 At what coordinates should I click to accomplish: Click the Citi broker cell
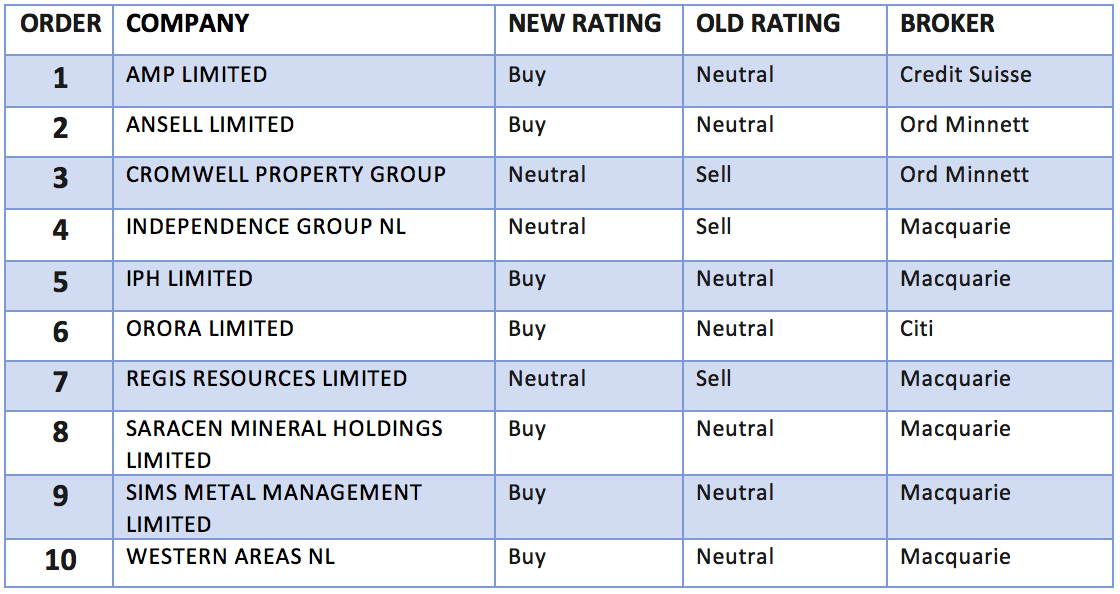click(x=916, y=329)
